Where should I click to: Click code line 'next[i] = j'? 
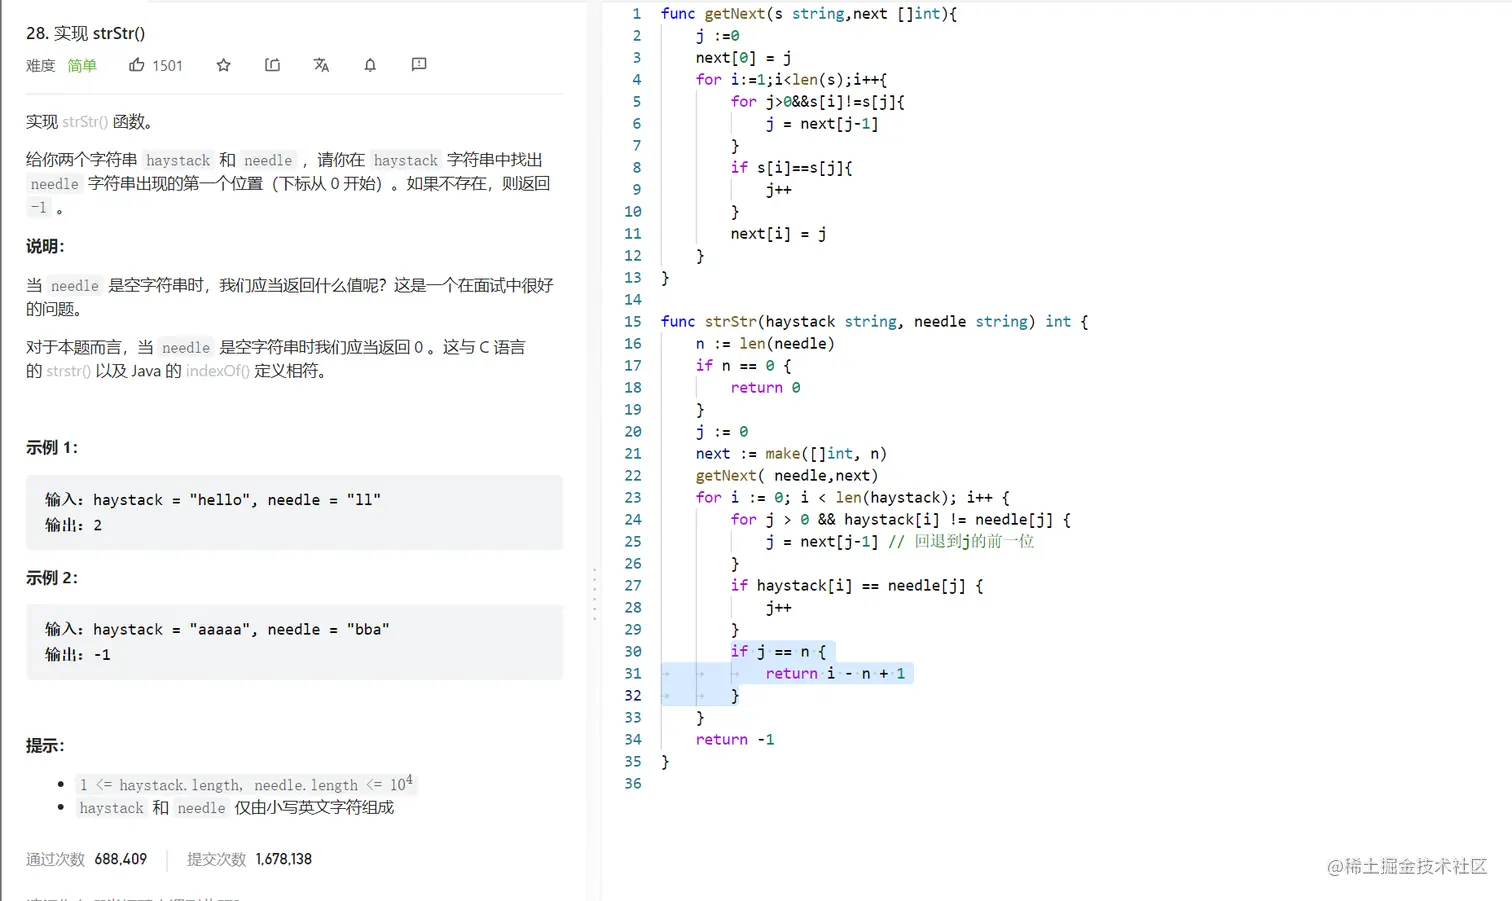pos(778,234)
